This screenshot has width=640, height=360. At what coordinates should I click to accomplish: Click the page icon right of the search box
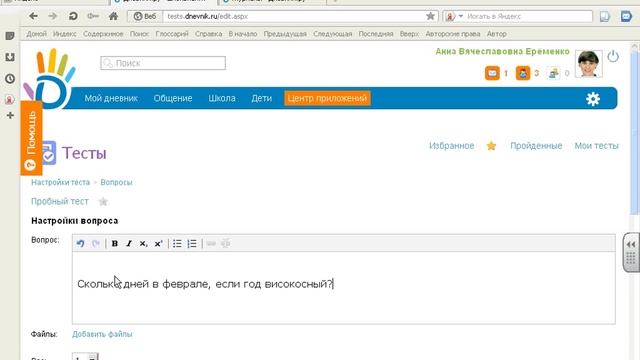point(604,16)
